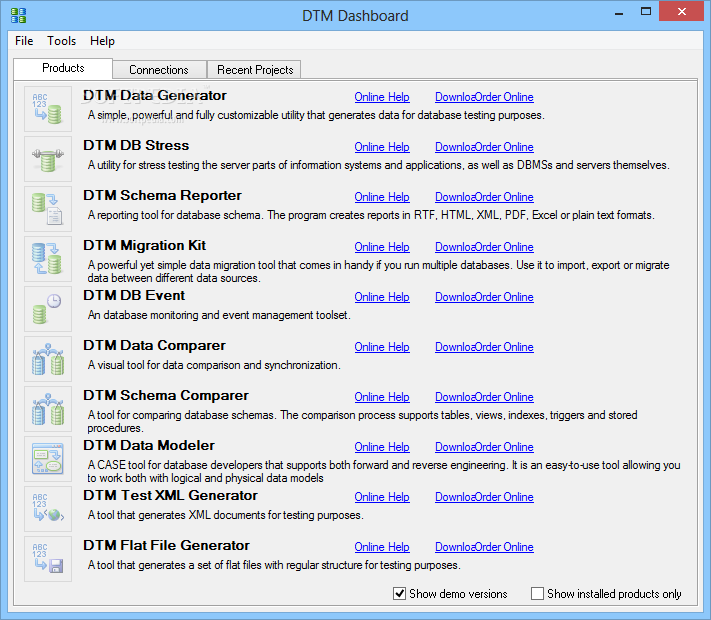Open Online Help for DTM Data Modeler
Image resolution: width=711 pixels, height=620 pixels.
(382, 447)
